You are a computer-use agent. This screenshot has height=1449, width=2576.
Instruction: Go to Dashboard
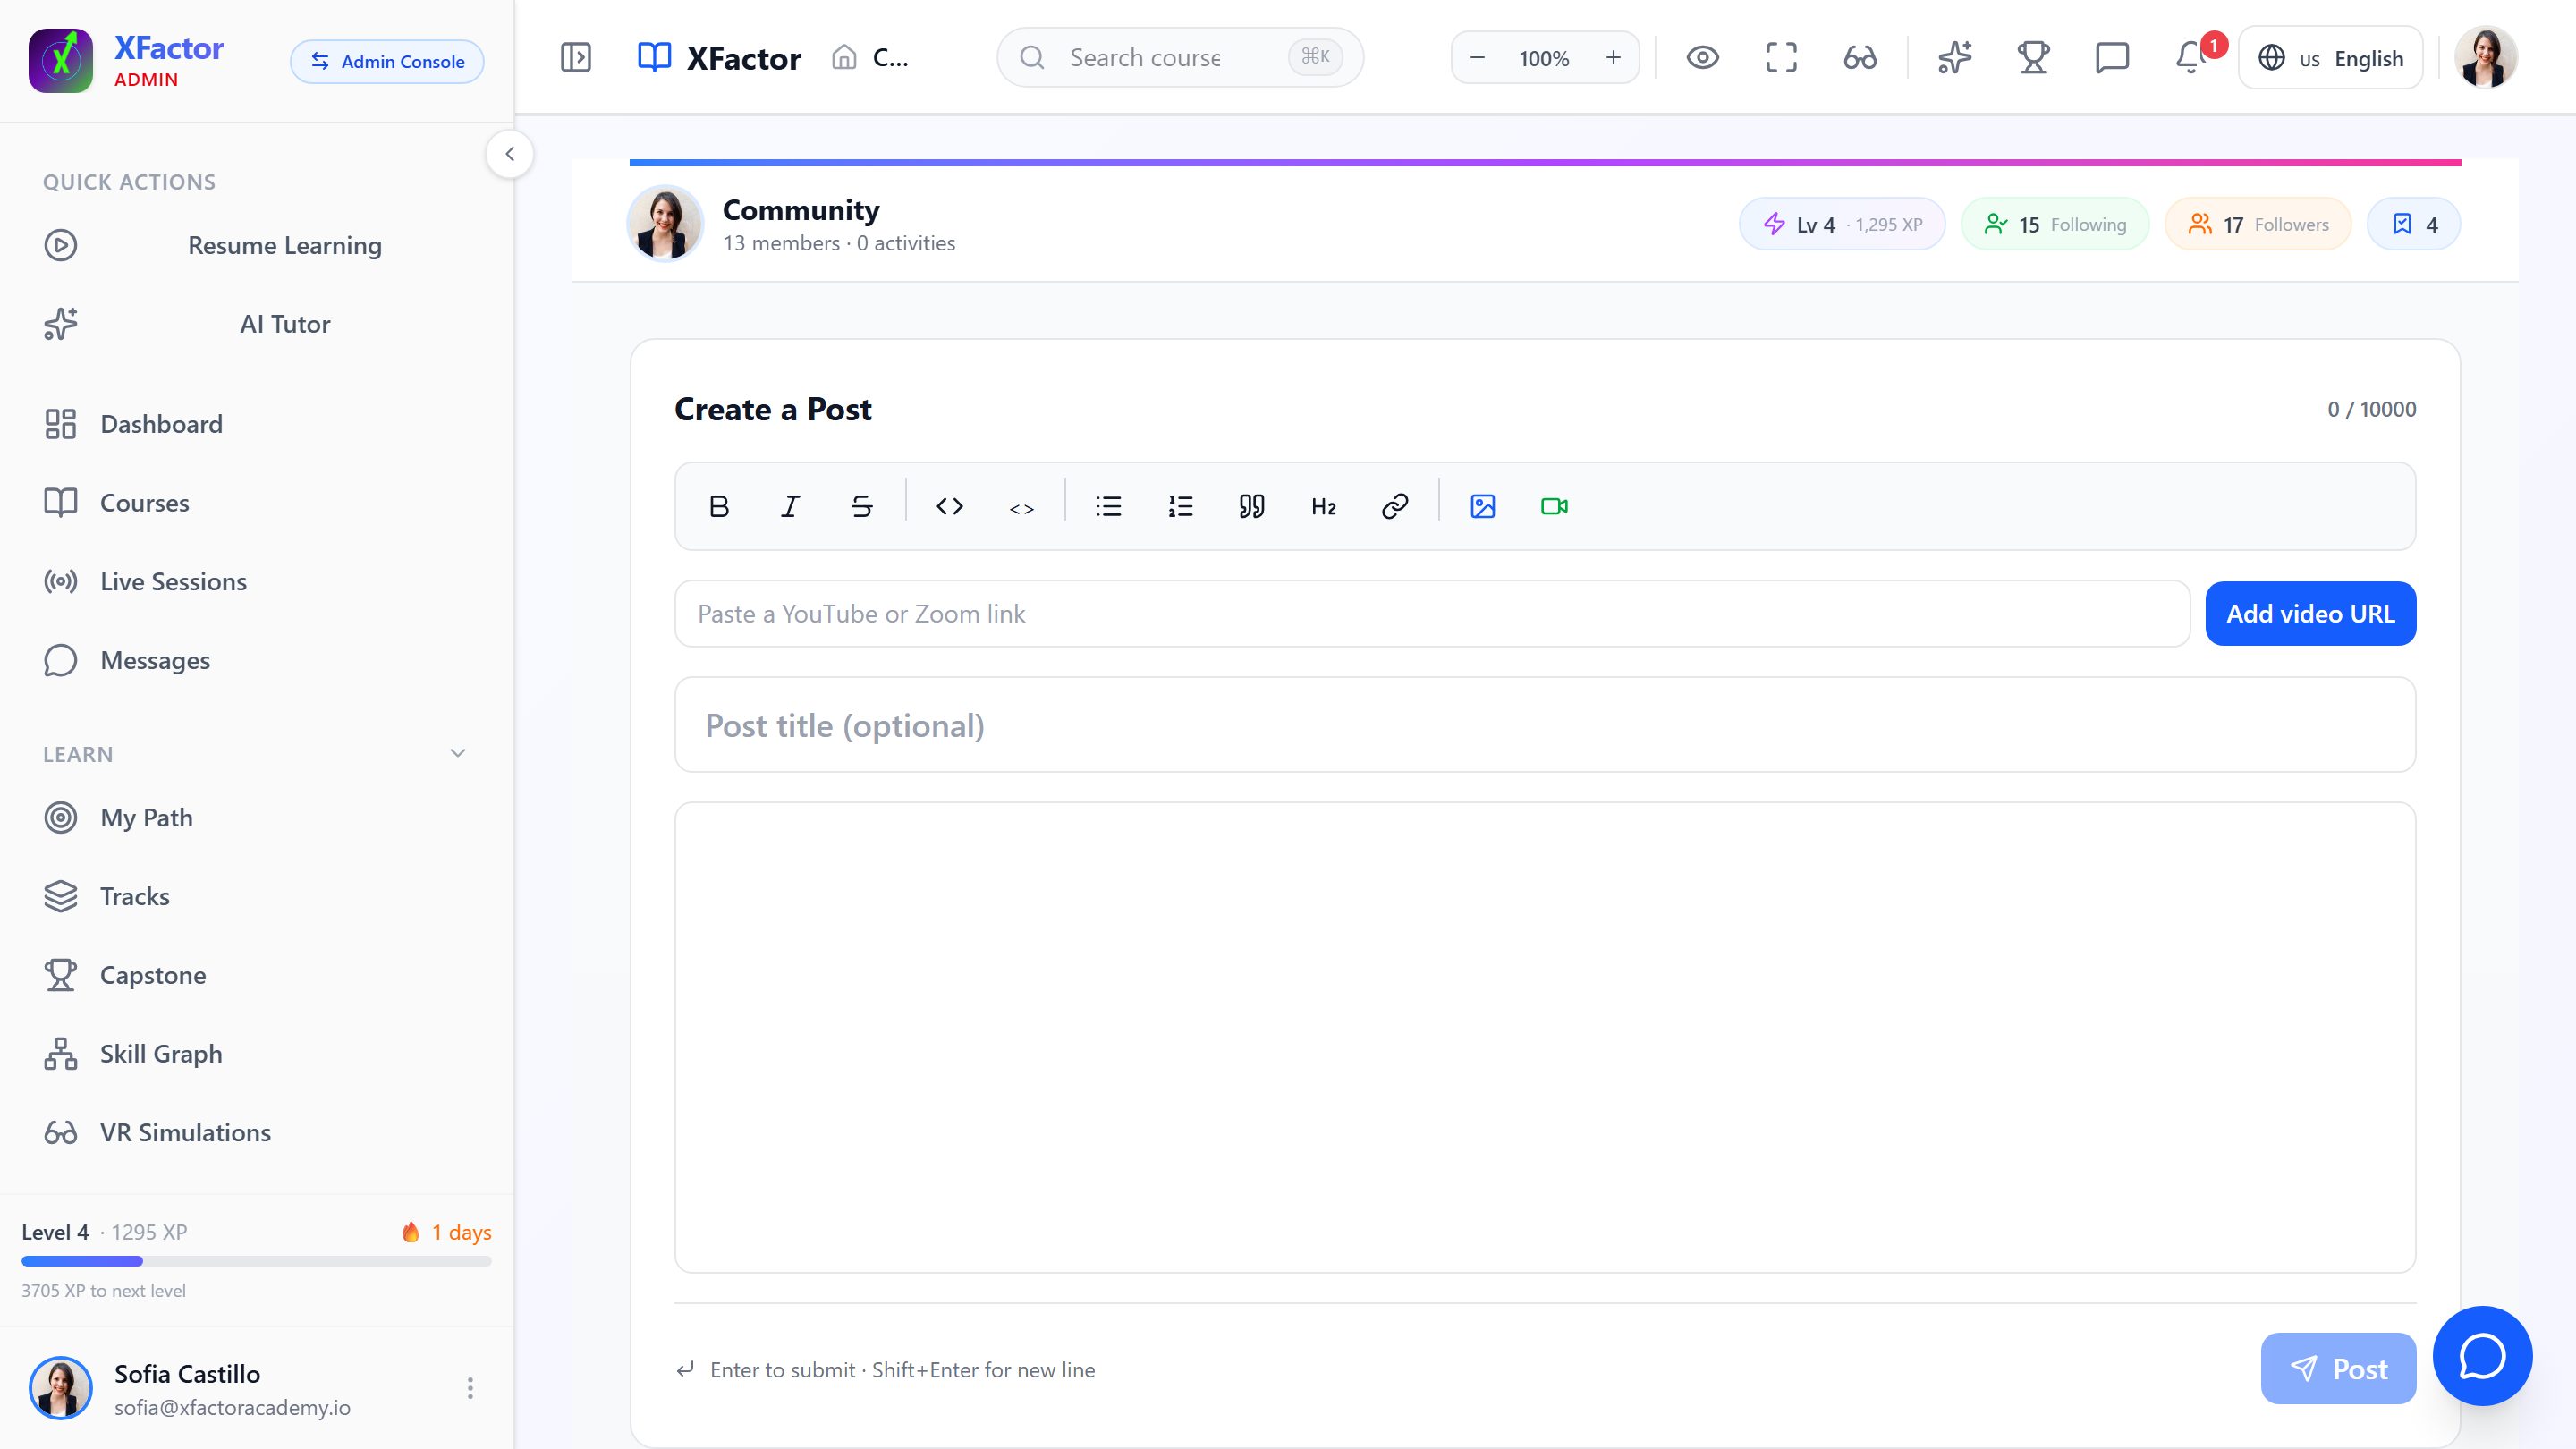(257, 424)
